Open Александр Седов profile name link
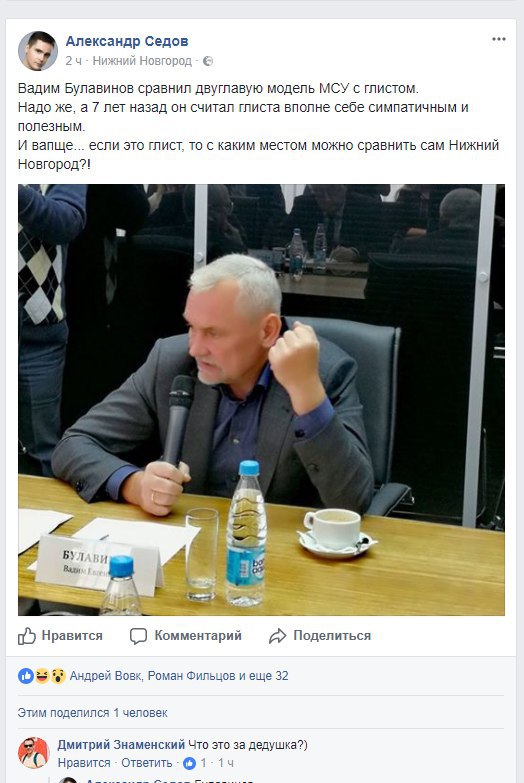This screenshot has width=524, height=783. [127, 41]
